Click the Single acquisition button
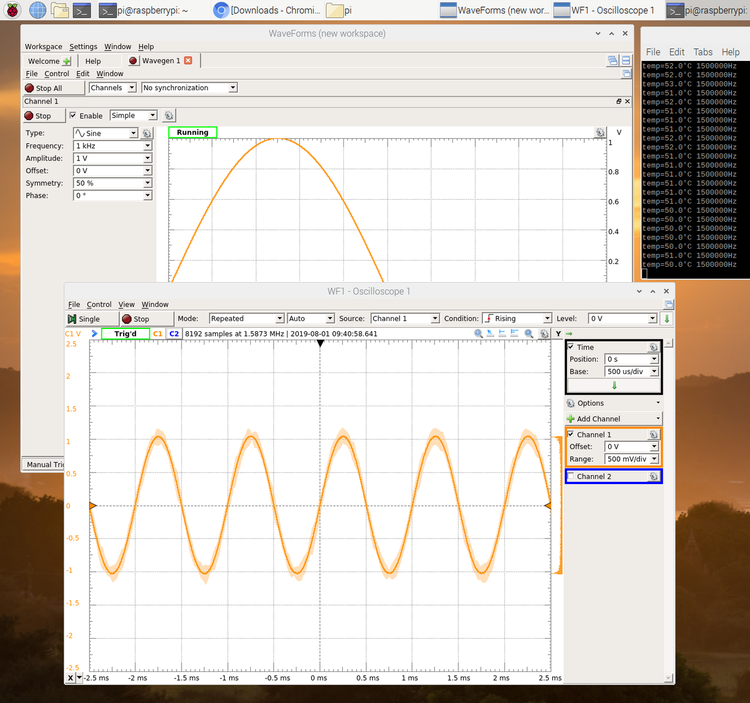 [82, 318]
